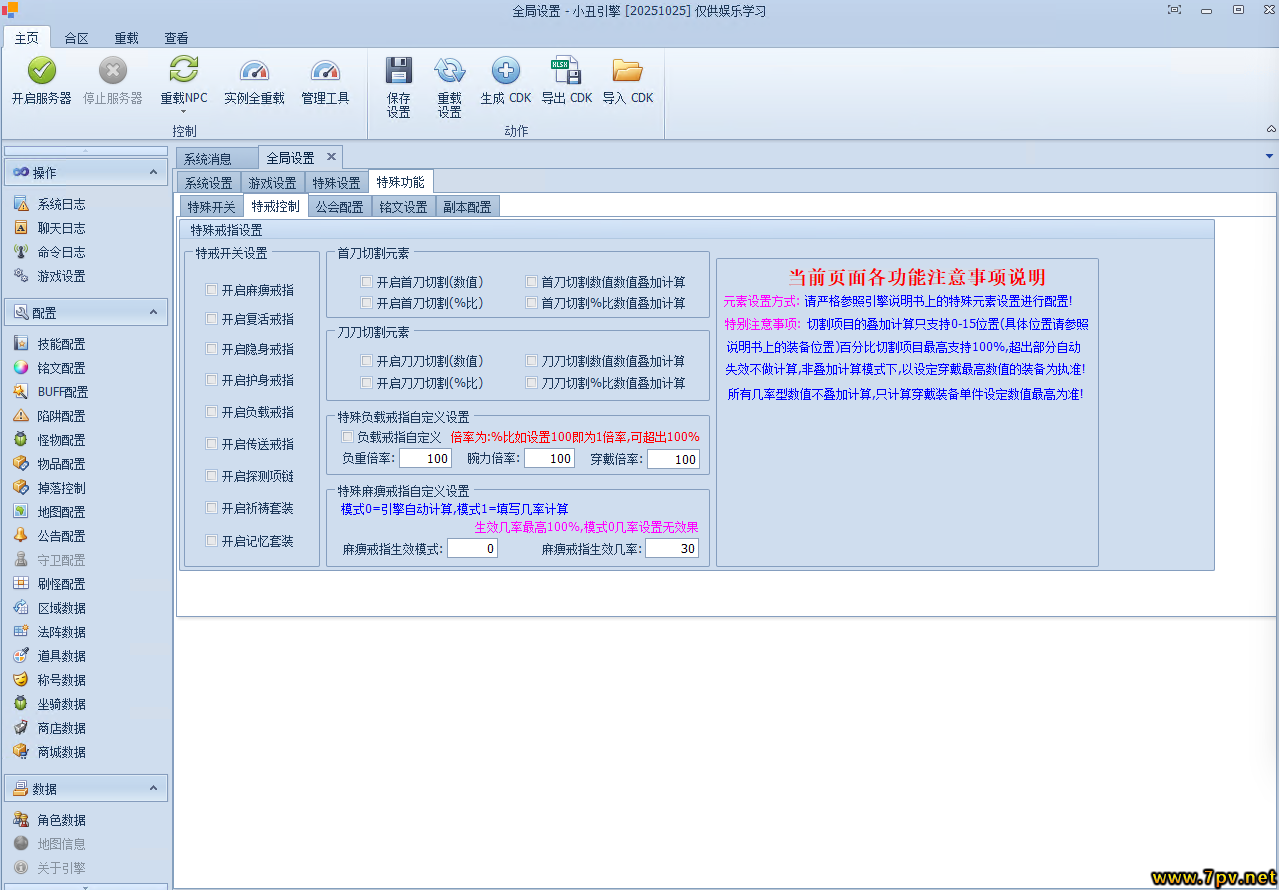Open 管理工具 from the ribbon
Viewport: 1279px width, 890px height.
click(325, 71)
